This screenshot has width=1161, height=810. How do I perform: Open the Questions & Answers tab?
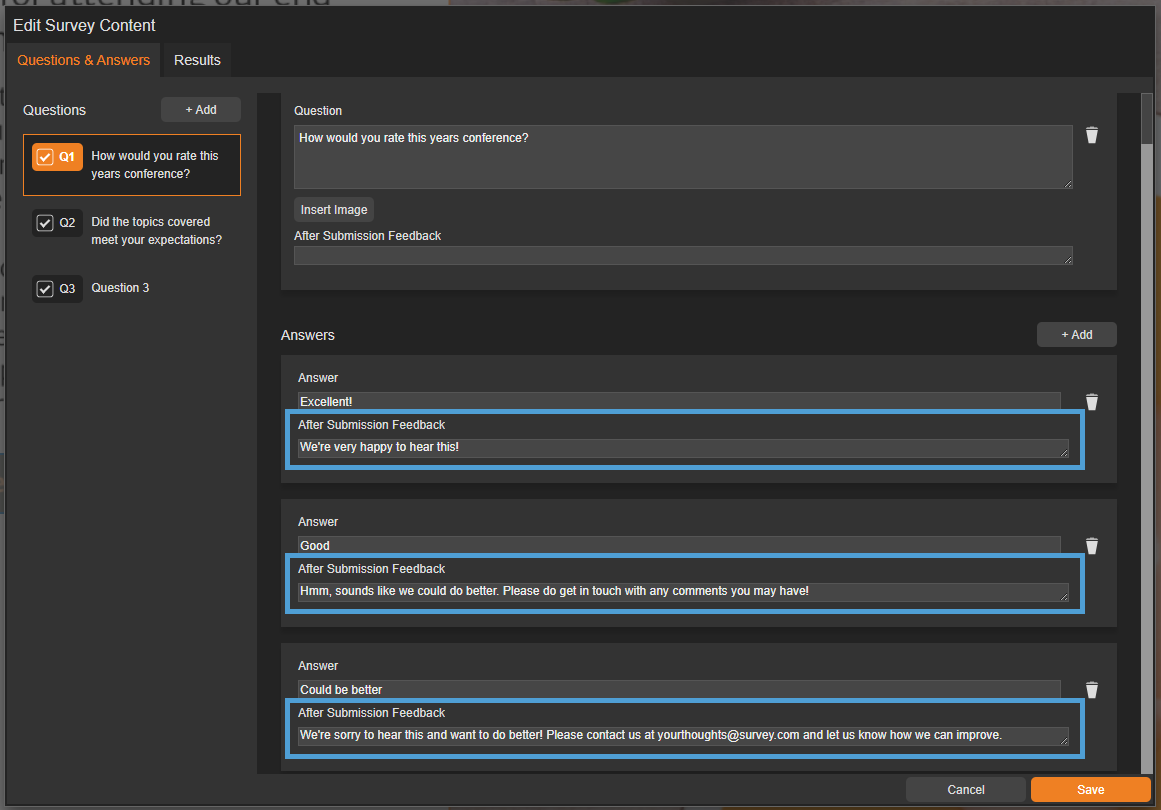pyautogui.click(x=83, y=60)
